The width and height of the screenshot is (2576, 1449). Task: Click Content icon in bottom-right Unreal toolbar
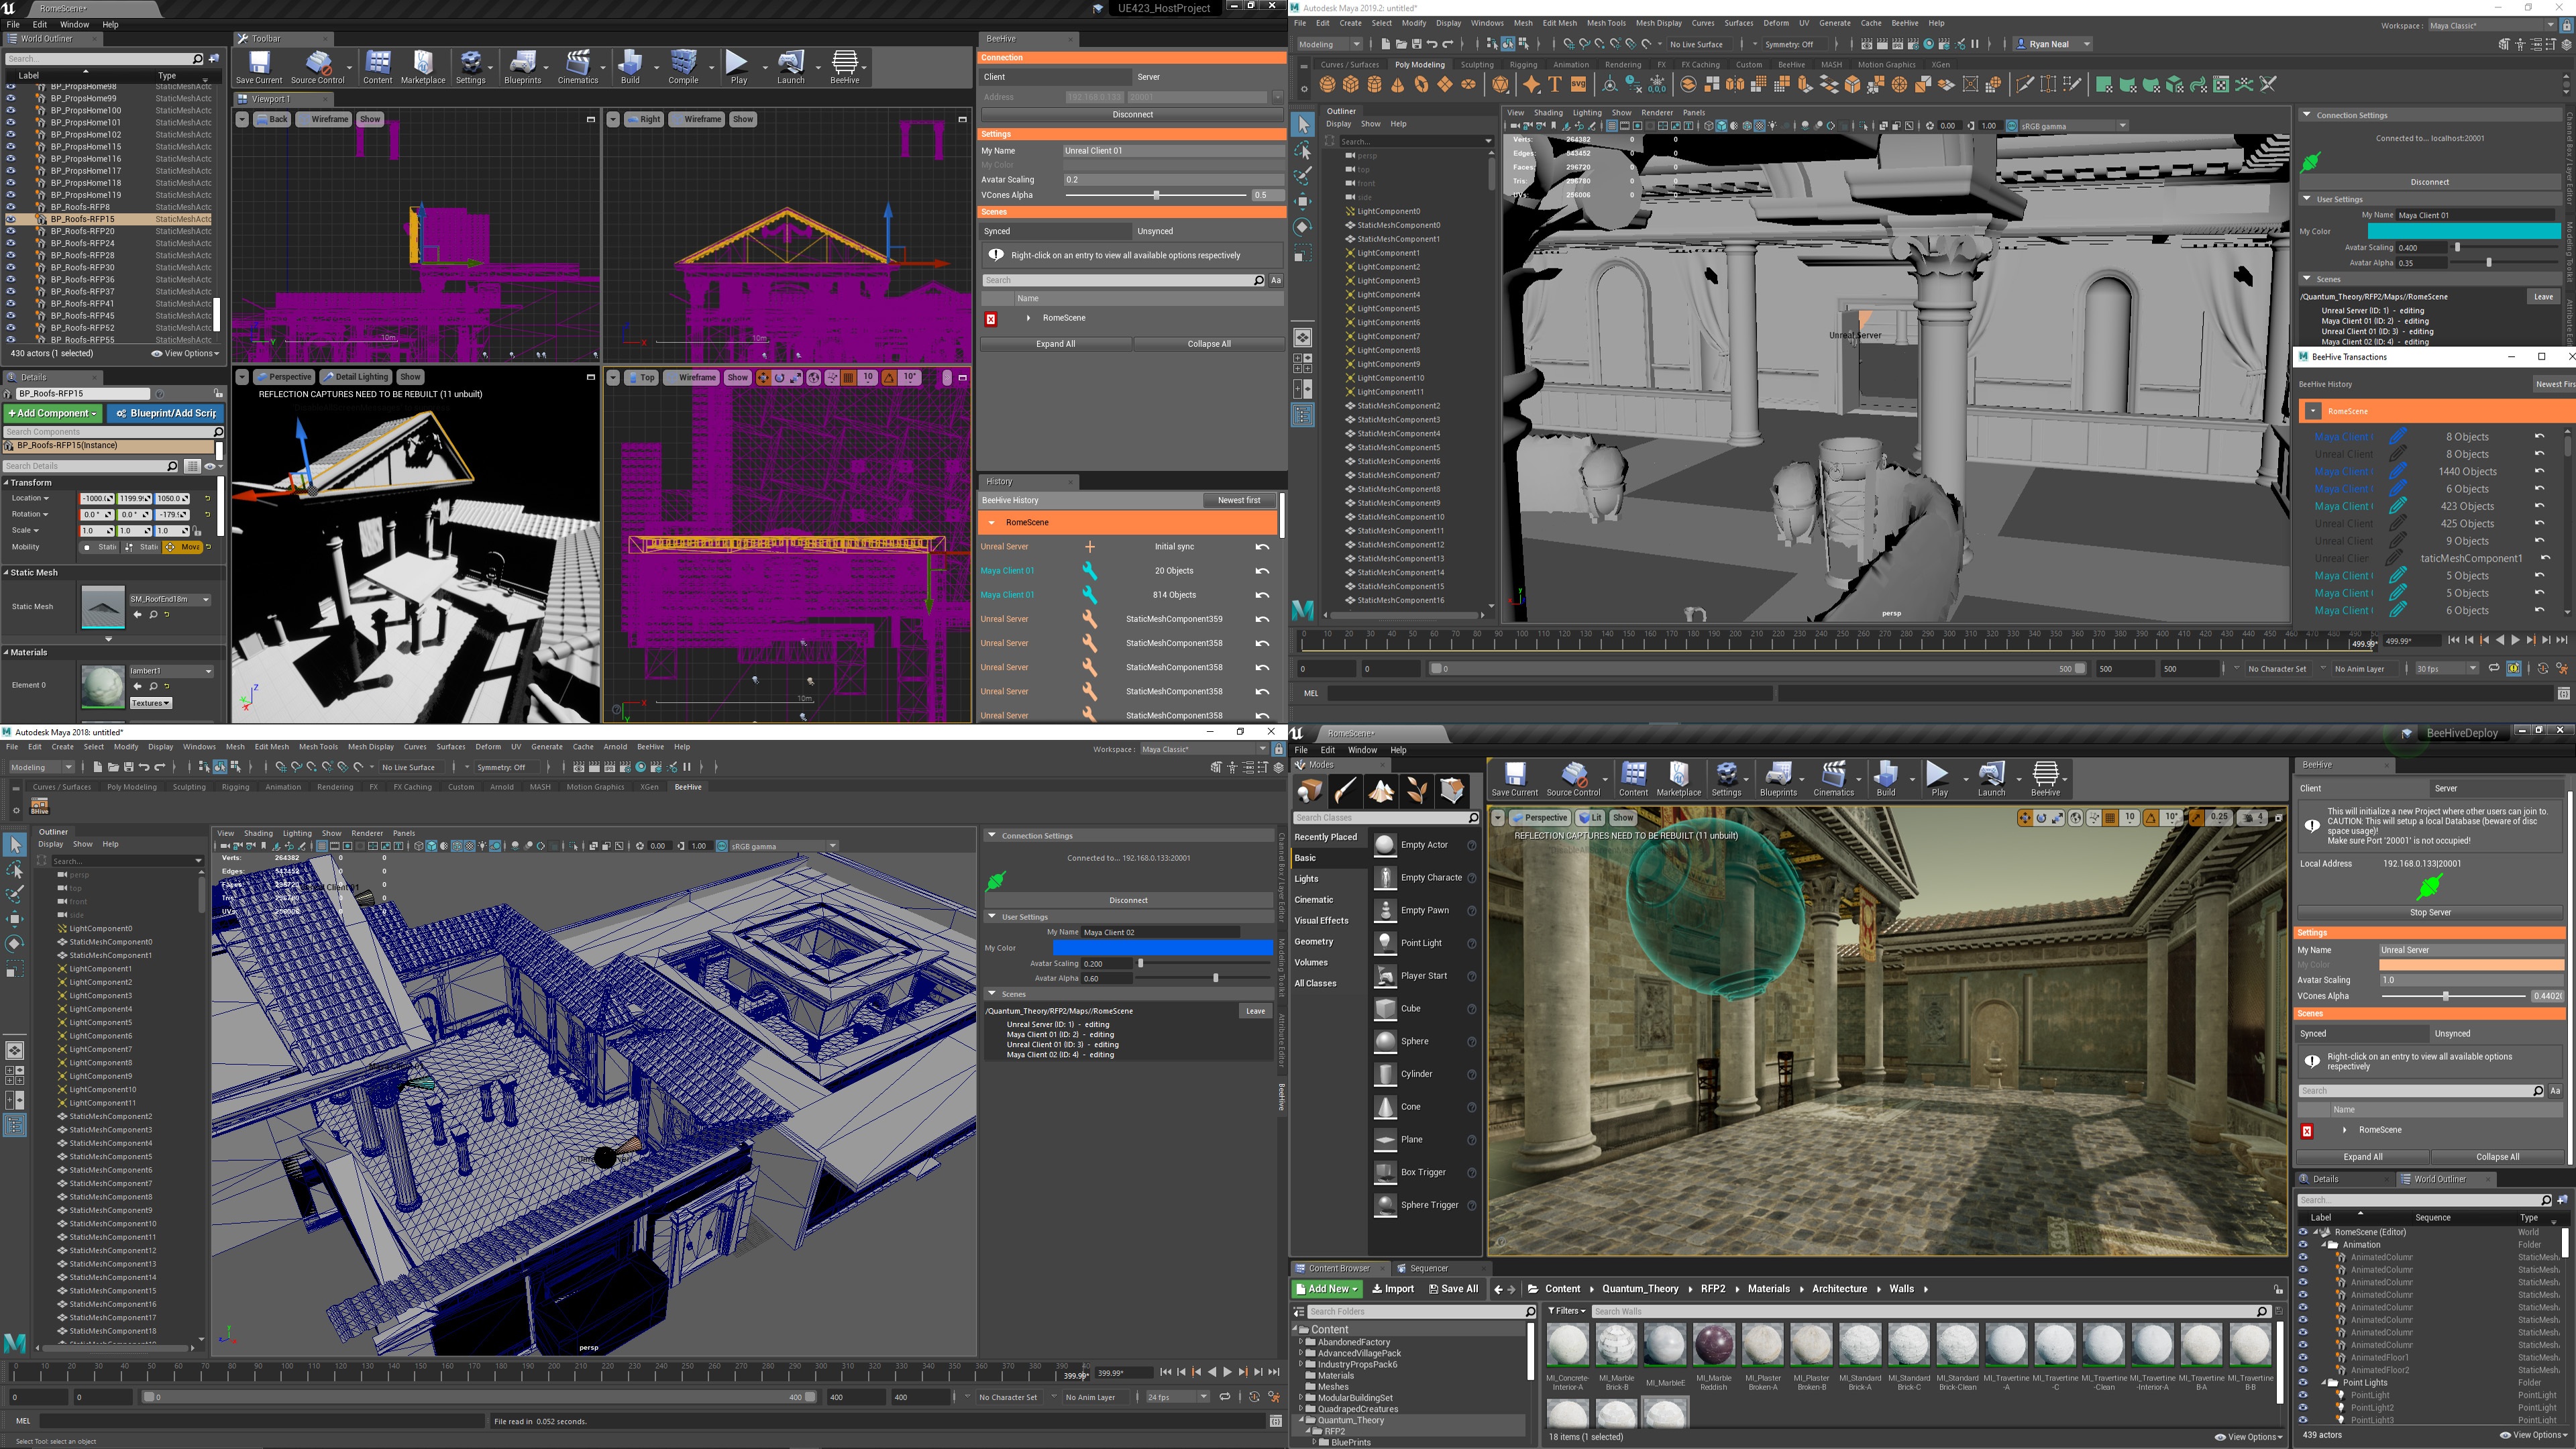(x=1633, y=779)
